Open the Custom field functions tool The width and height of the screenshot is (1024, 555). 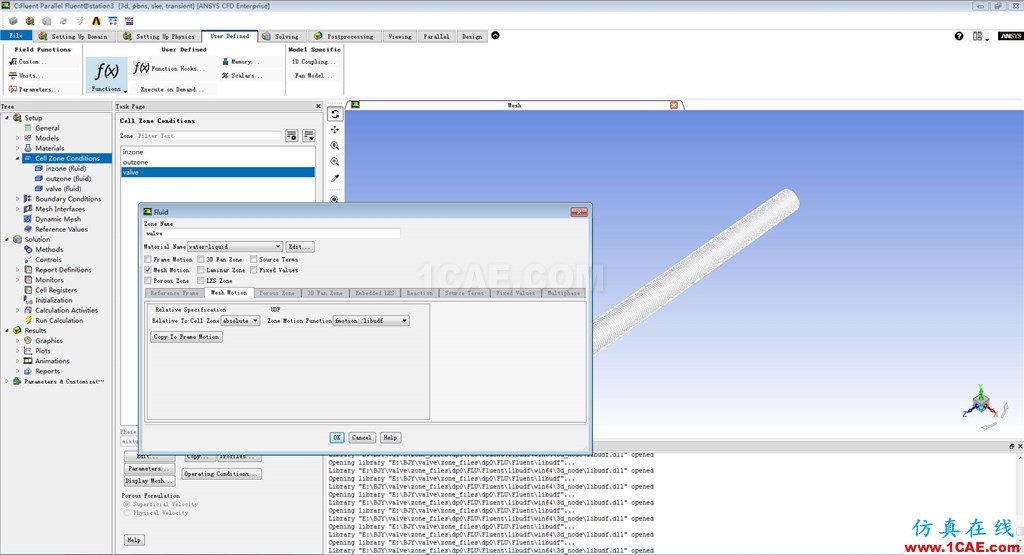(x=28, y=61)
